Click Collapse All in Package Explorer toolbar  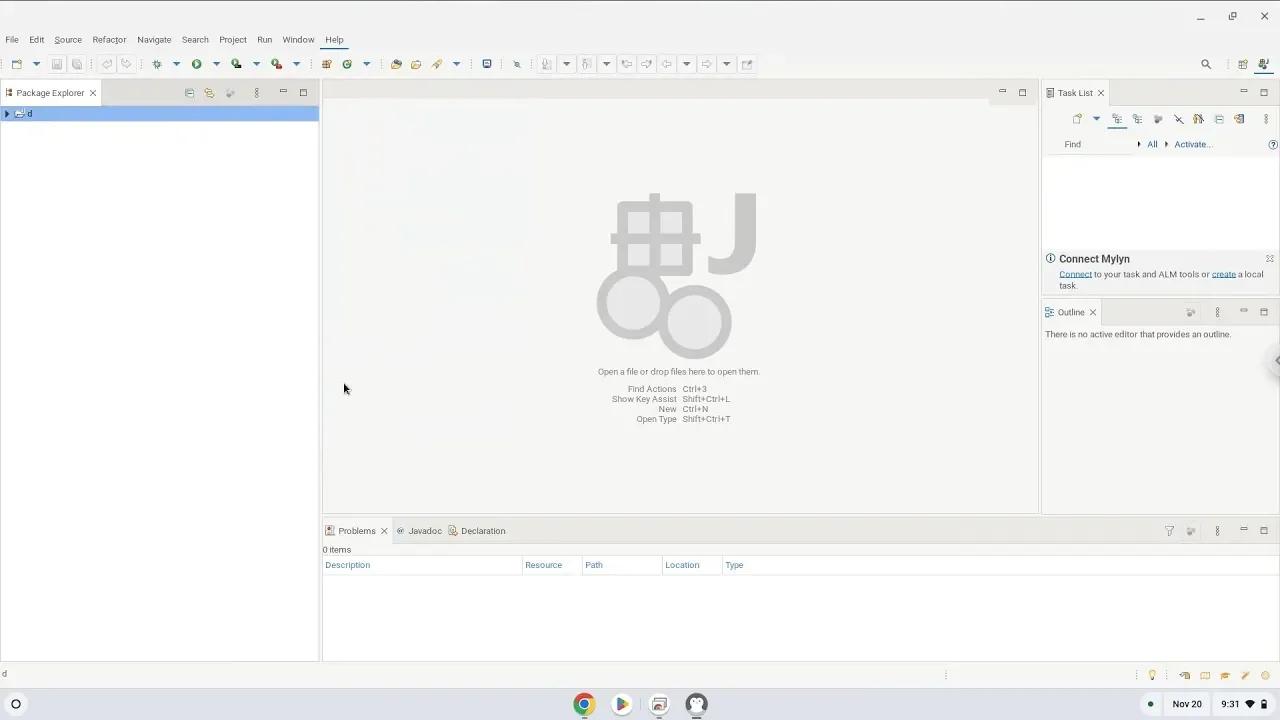(x=190, y=92)
